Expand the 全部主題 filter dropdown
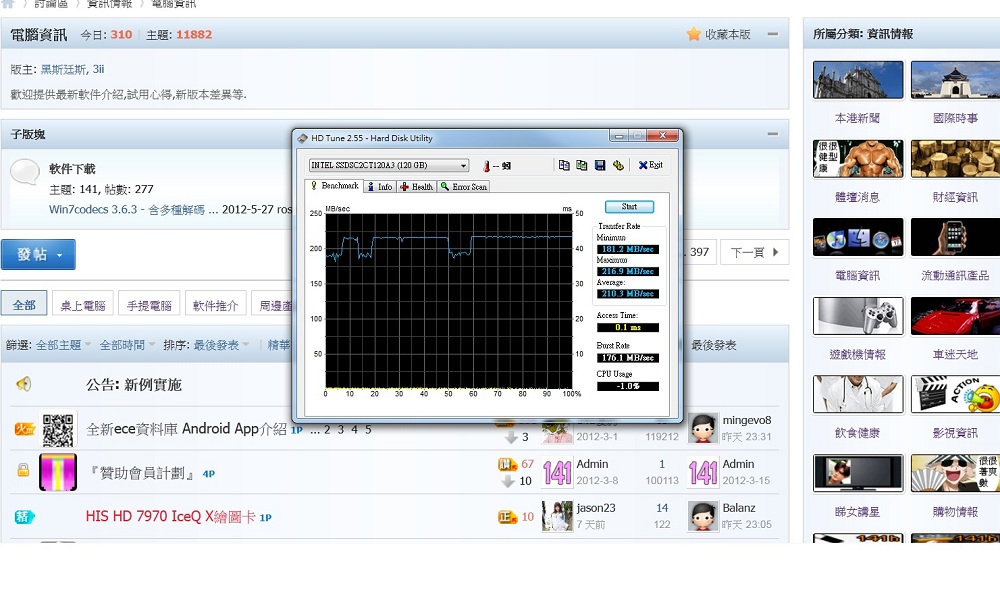The image size is (1000, 607). pos(63,345)
